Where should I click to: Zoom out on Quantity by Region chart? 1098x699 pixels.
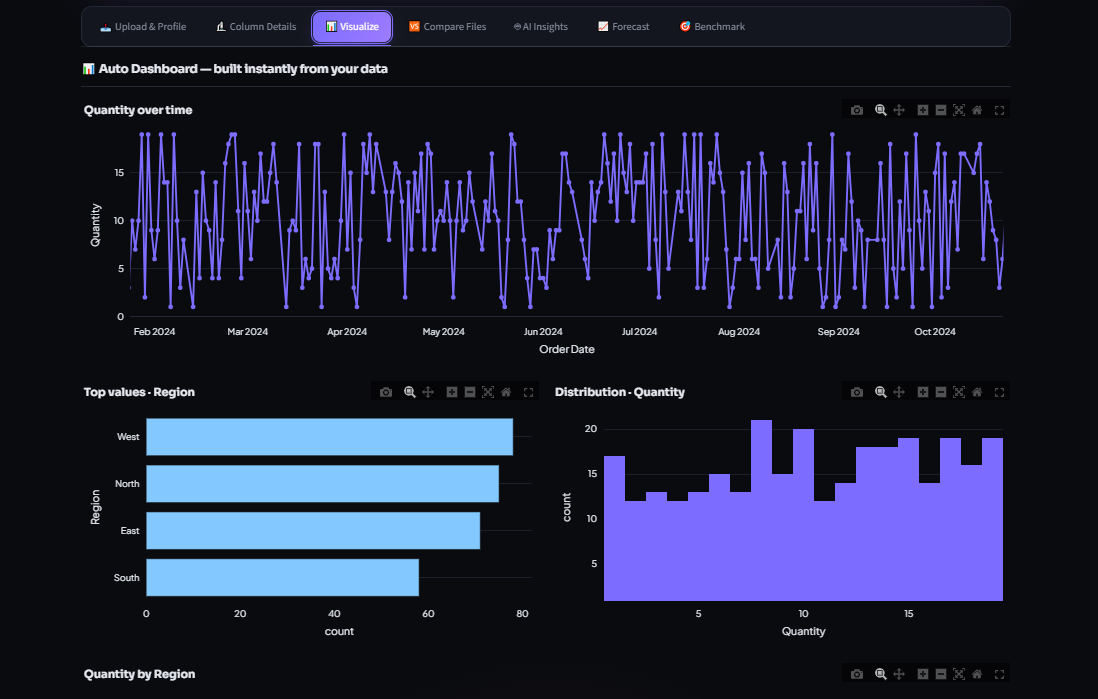pyautogui.click(x=941, y=674)
